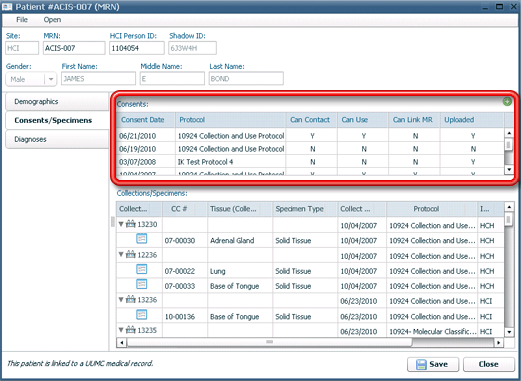Image resolution: width=521 pixels, height=381 pixels.
Task: Click collection kit icon for 12236
Action: click(131, 254)
